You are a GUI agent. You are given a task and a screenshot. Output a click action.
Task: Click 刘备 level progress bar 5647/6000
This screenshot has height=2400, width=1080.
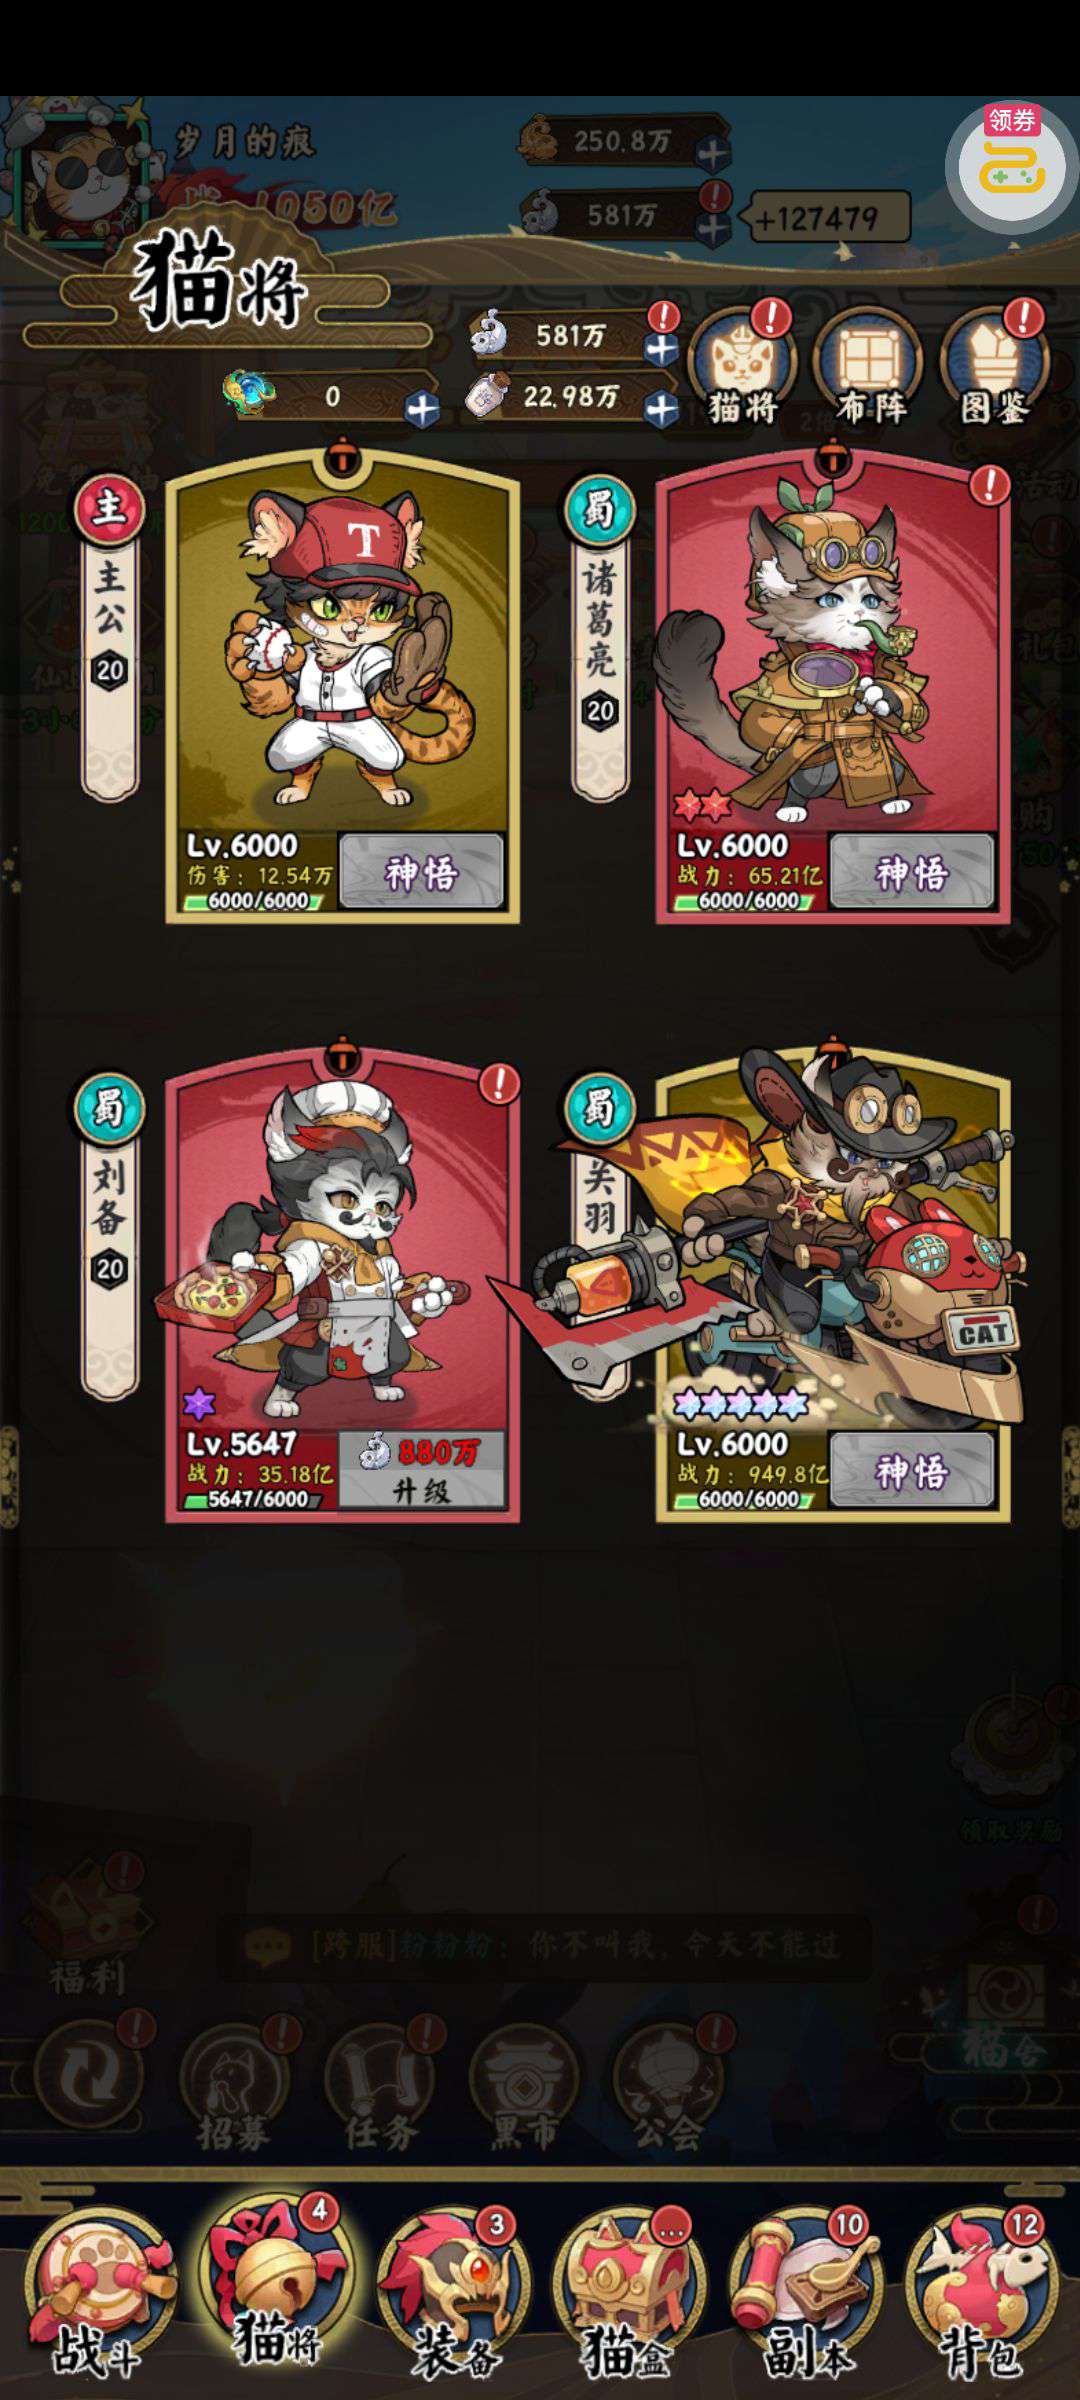tap(251, 1498)
